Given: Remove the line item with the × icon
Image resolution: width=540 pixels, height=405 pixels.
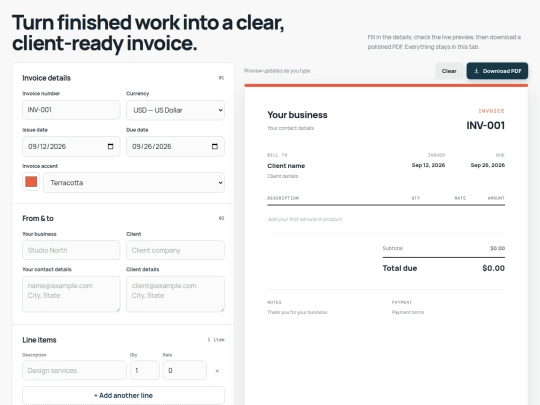Looking at the screenshot, I should coord(217,371).
